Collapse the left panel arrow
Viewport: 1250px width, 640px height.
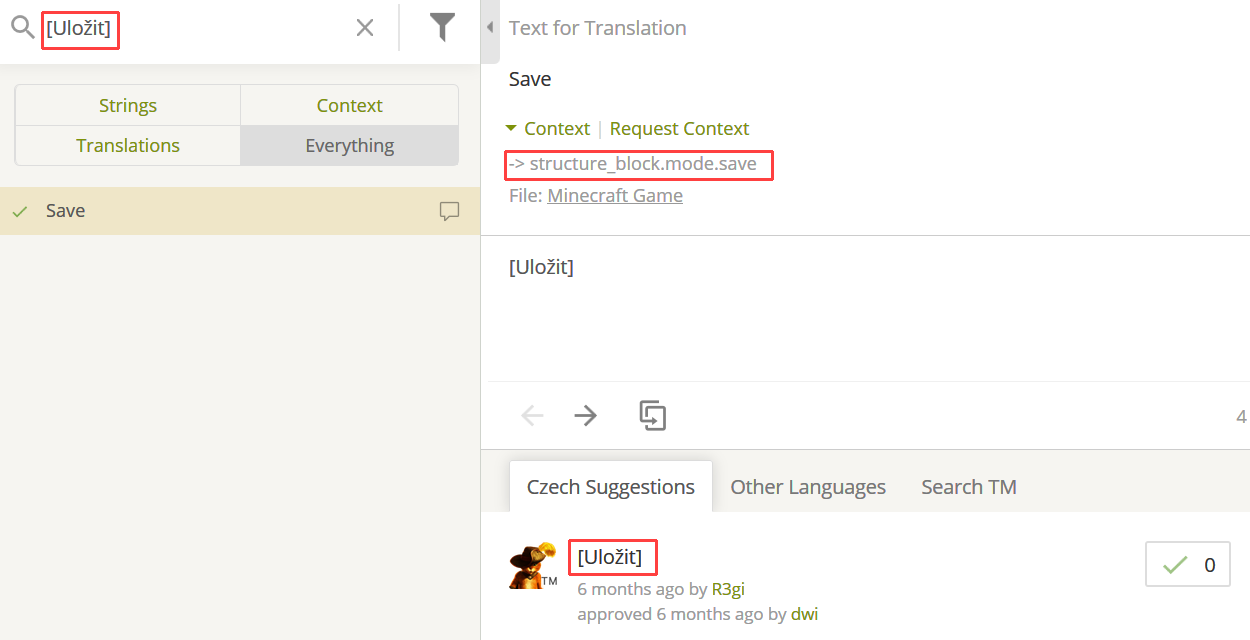[490, 28]
